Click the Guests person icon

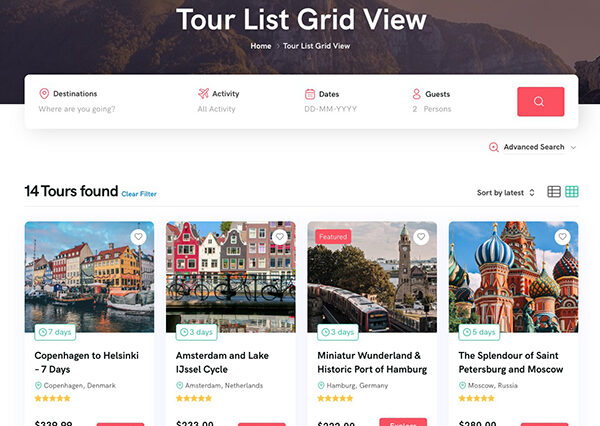coord(416,94)
